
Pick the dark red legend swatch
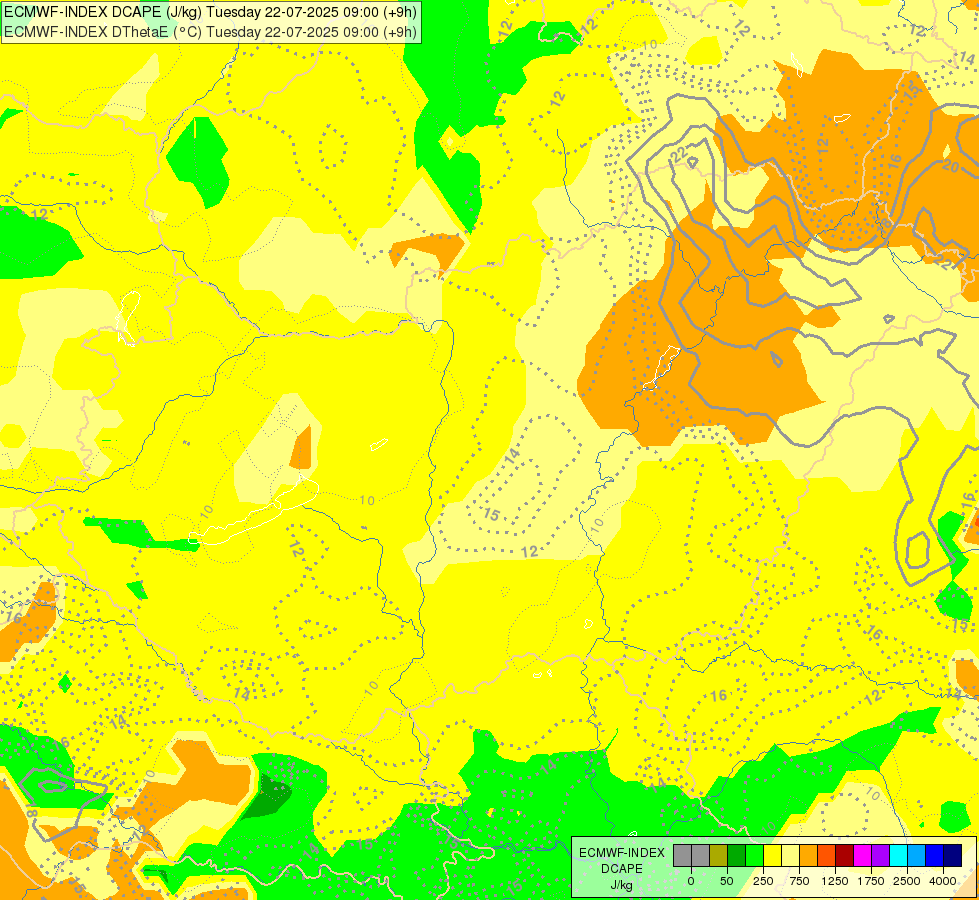pyautogui.click(x=844, y=855)
